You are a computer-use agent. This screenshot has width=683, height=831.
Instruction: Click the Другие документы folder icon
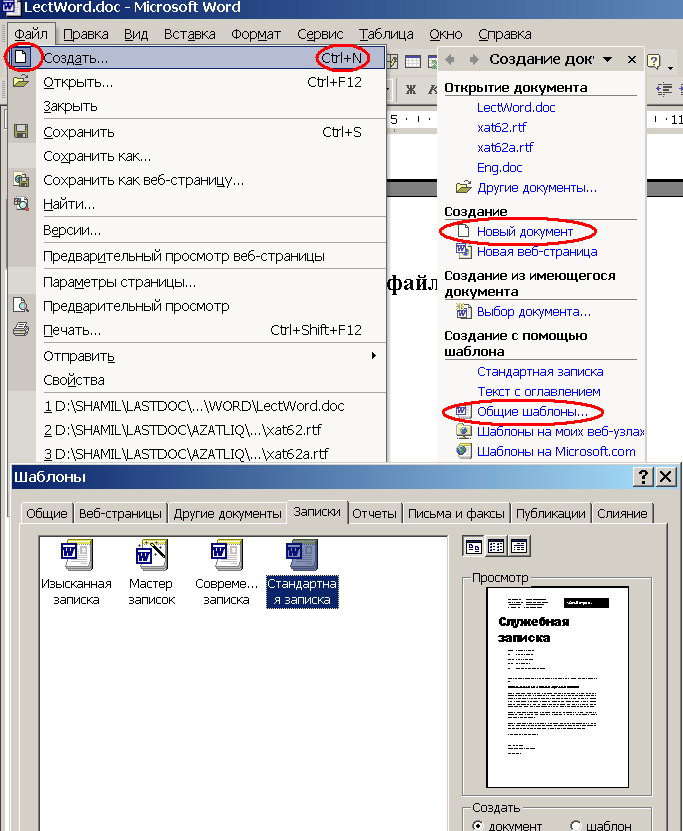point(464,187)
